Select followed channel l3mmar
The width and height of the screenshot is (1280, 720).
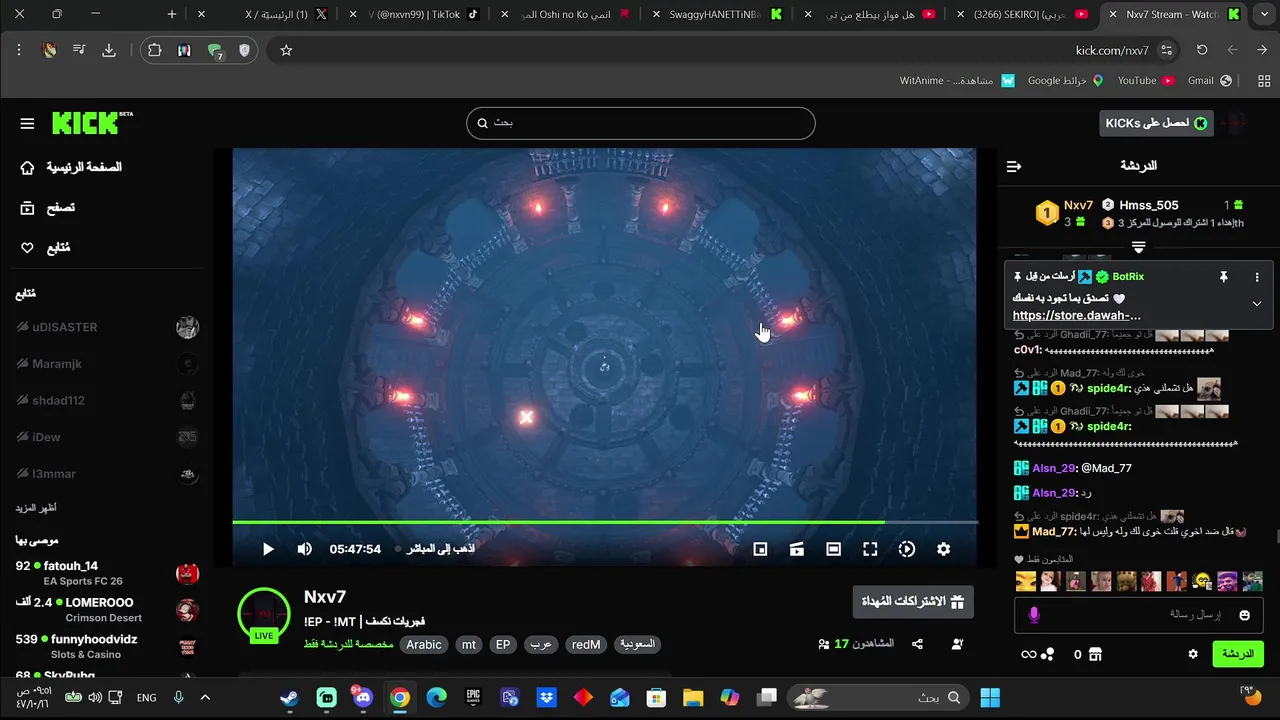(x=107, y=474)
